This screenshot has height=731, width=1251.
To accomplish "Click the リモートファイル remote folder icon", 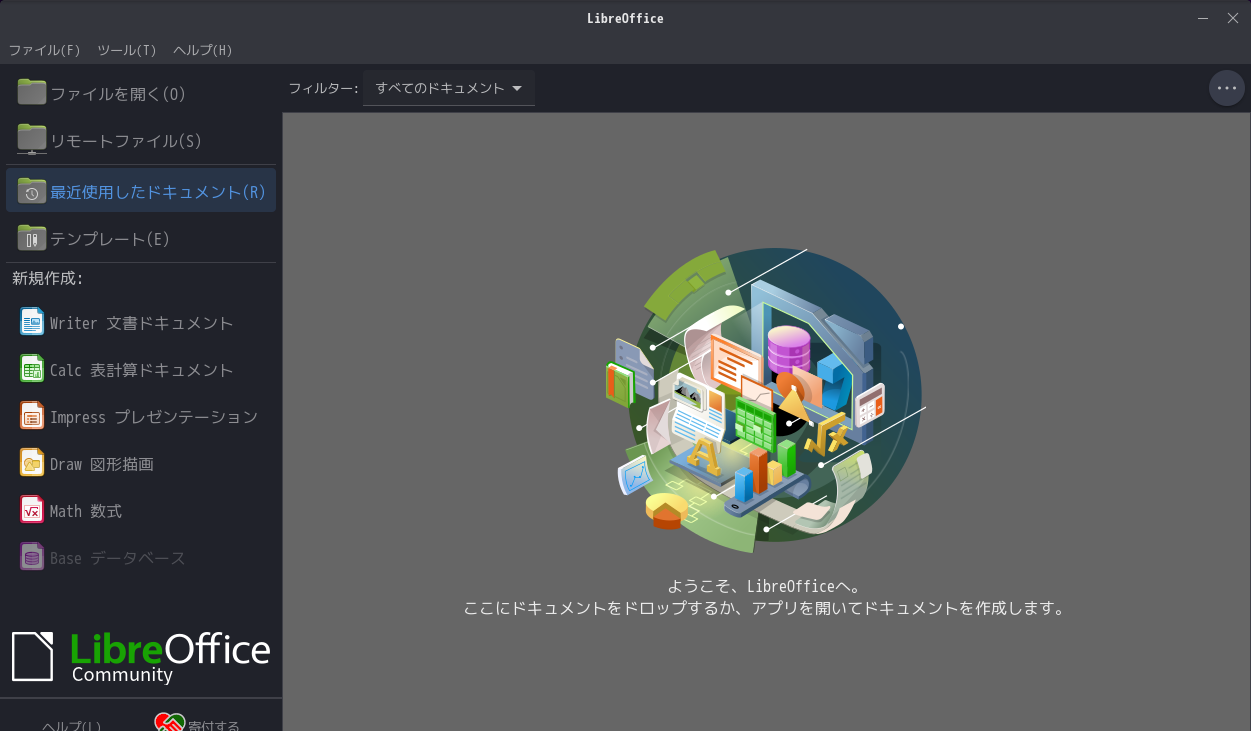I will (32, 139).
